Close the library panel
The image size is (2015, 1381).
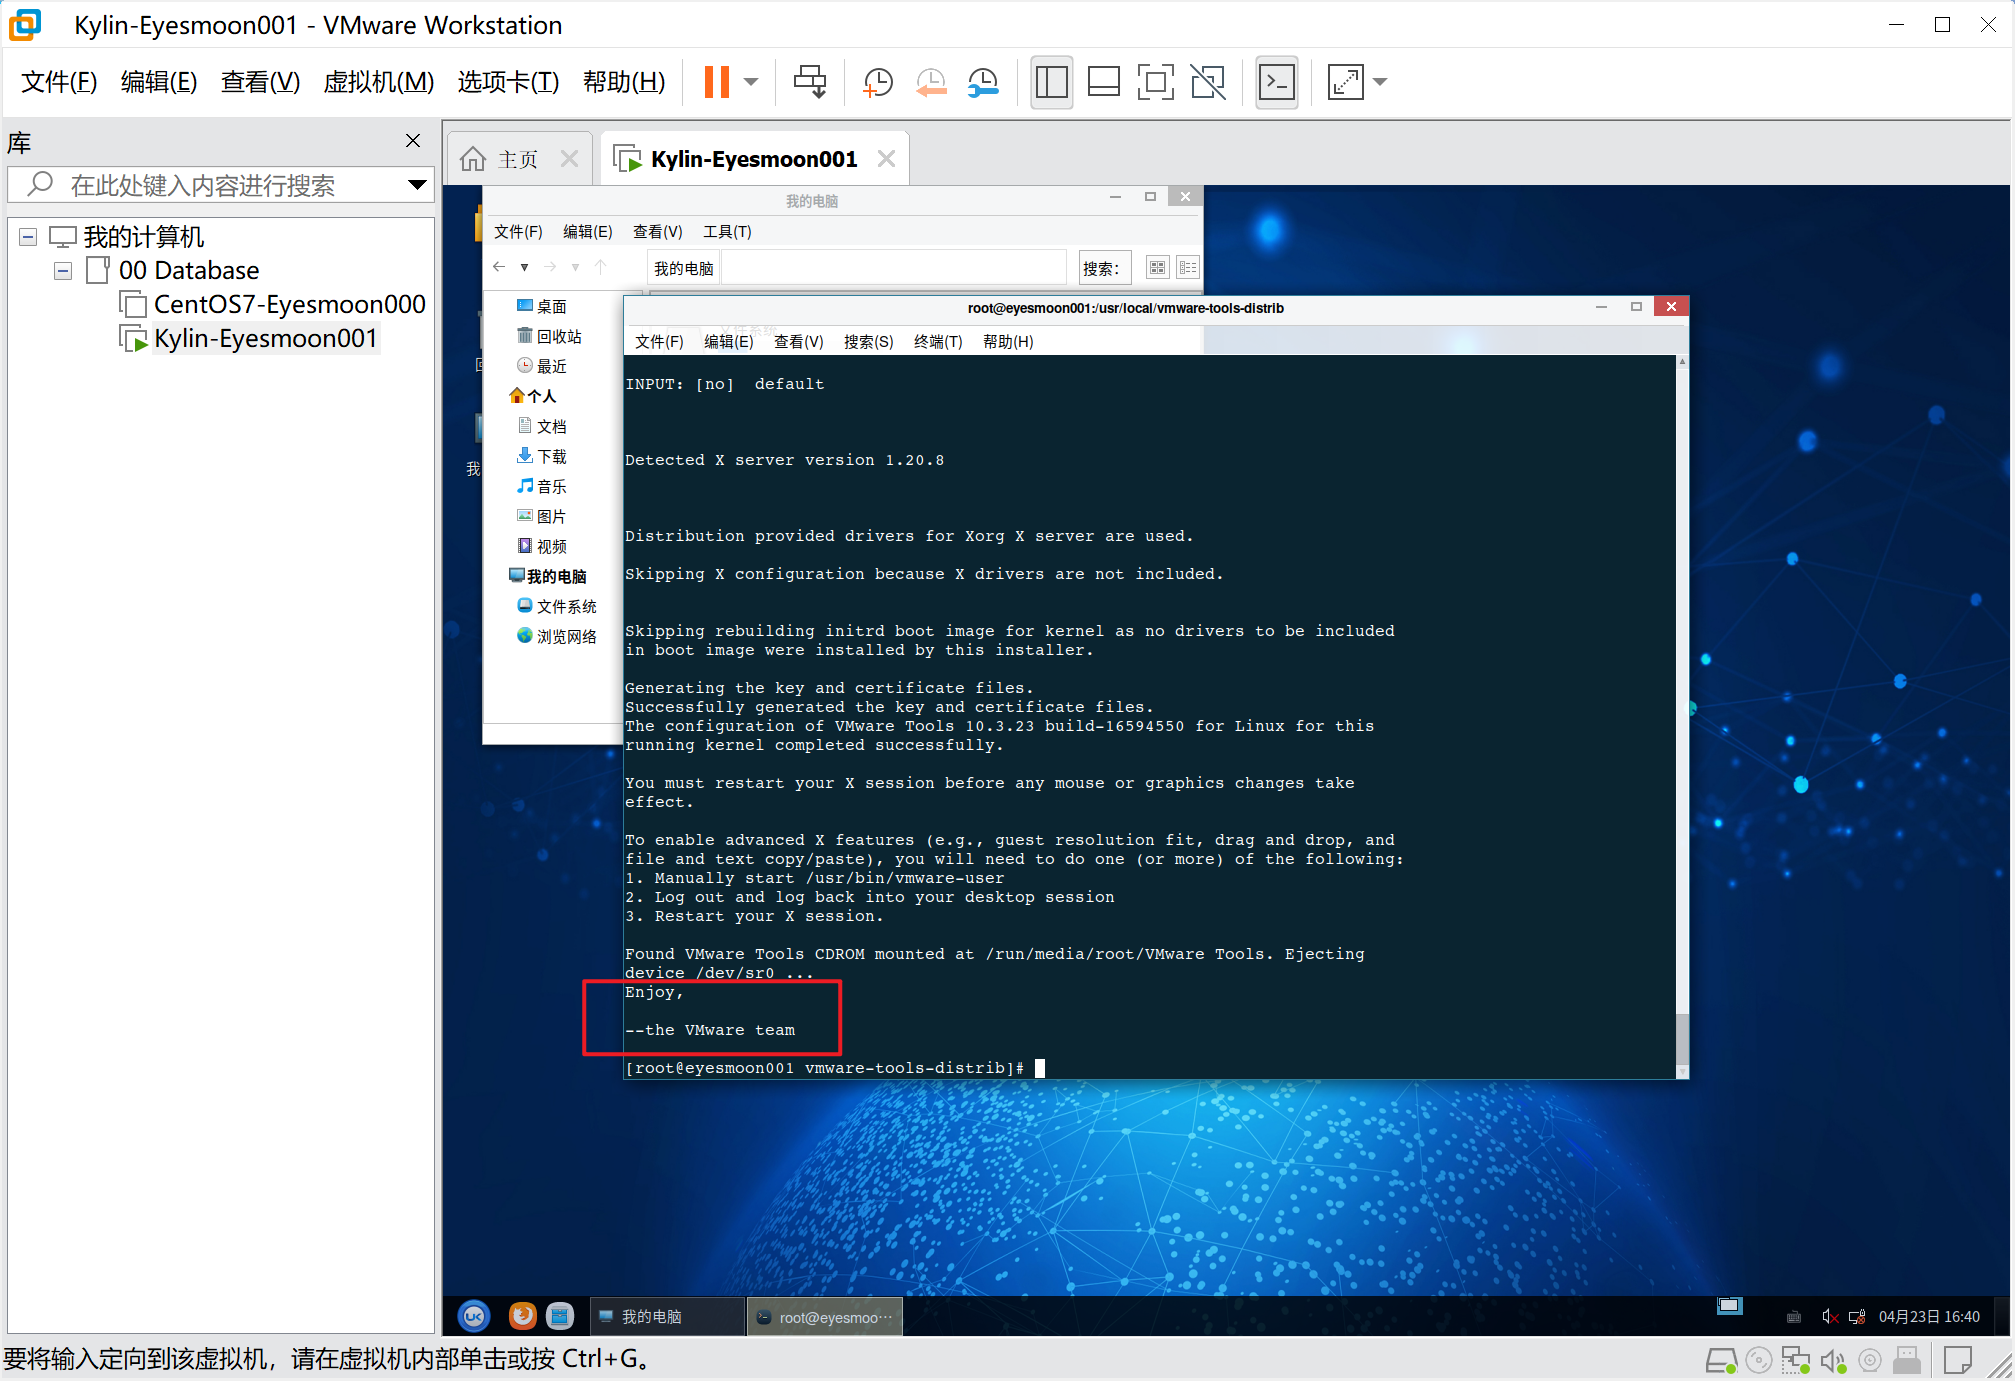(x=413, y=141)
